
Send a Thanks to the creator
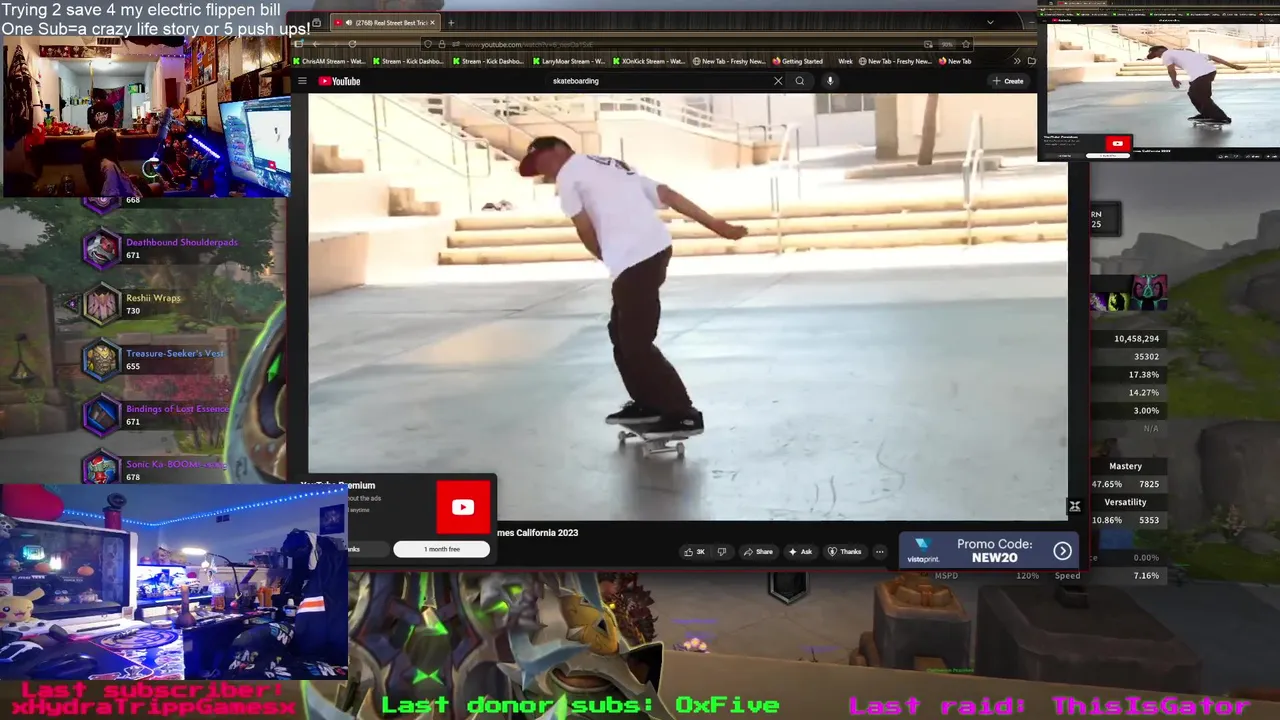click(x=845, y=551)
